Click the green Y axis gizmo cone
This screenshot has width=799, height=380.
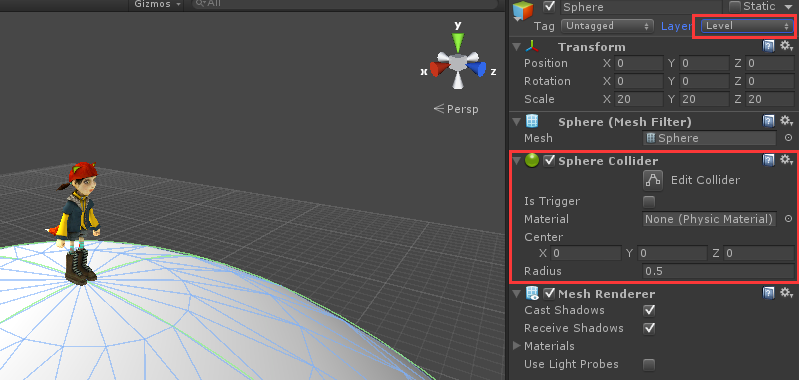(x=458, y=42)
